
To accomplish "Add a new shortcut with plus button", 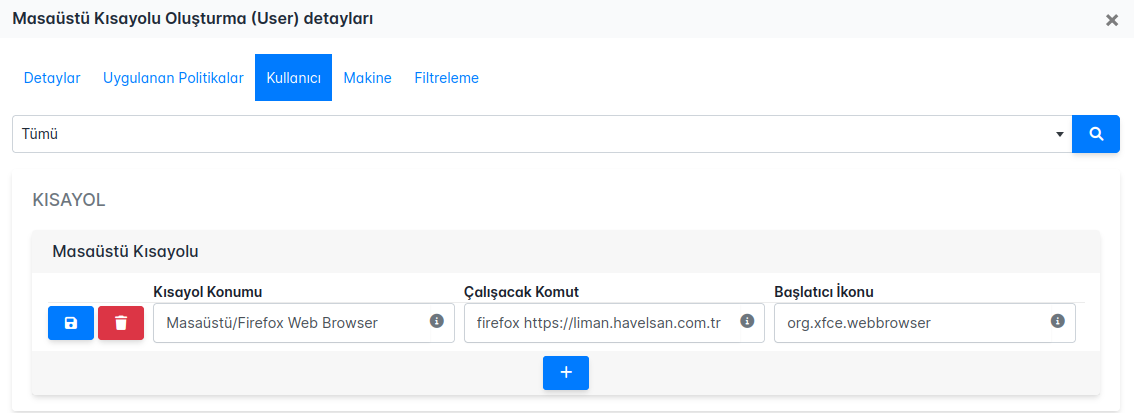I will (x=566, y=372).
